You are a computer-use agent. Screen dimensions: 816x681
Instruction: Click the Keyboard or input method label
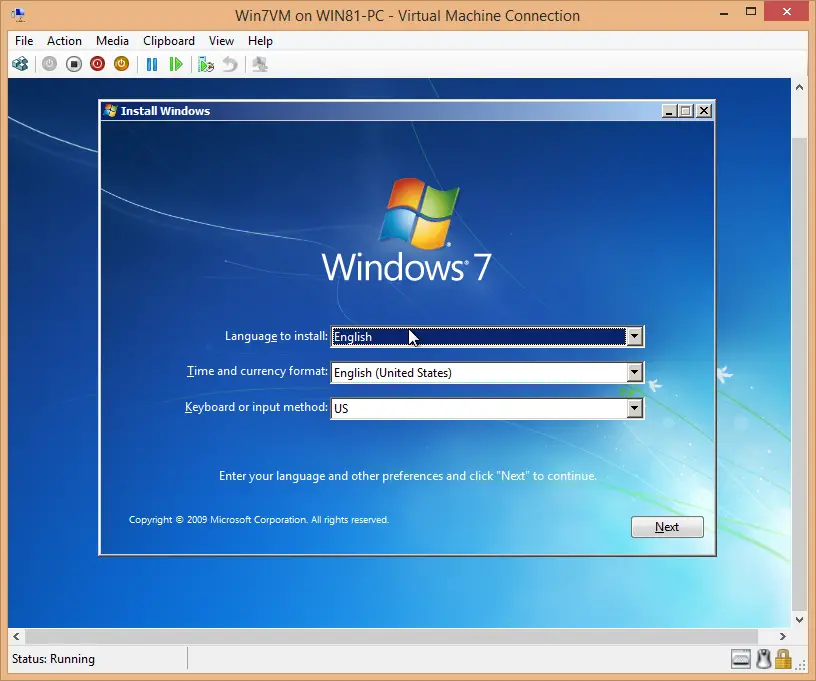(256, 407)
